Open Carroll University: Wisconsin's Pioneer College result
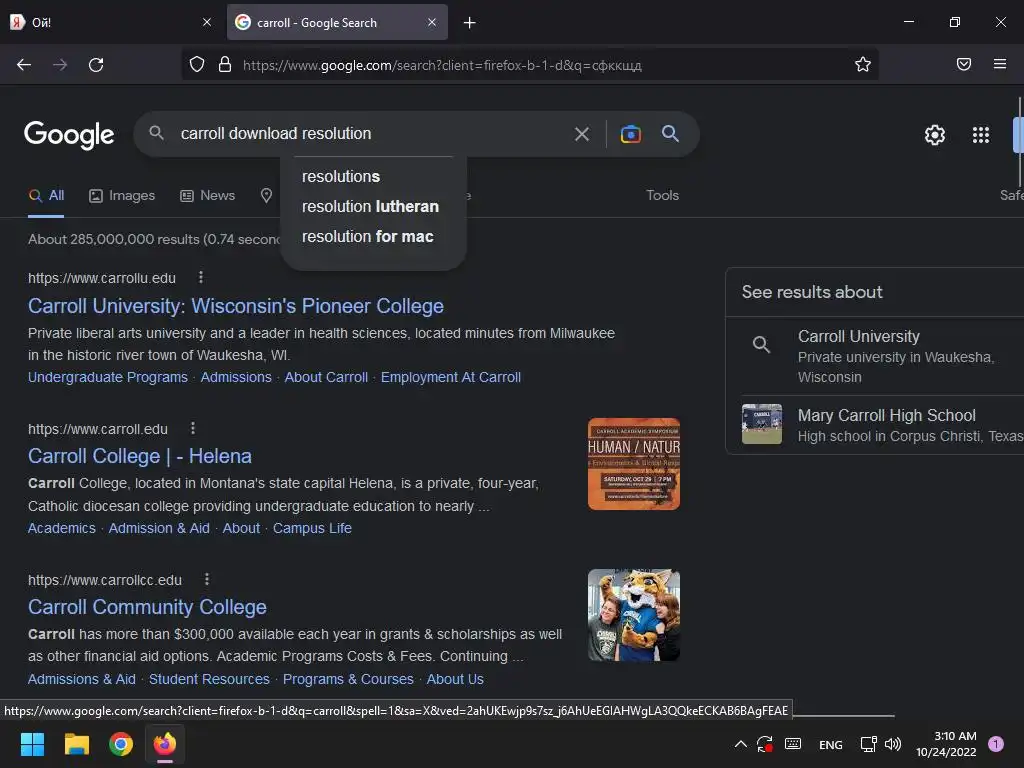Viewport: 1024px width, 768px height. point(236,306)
